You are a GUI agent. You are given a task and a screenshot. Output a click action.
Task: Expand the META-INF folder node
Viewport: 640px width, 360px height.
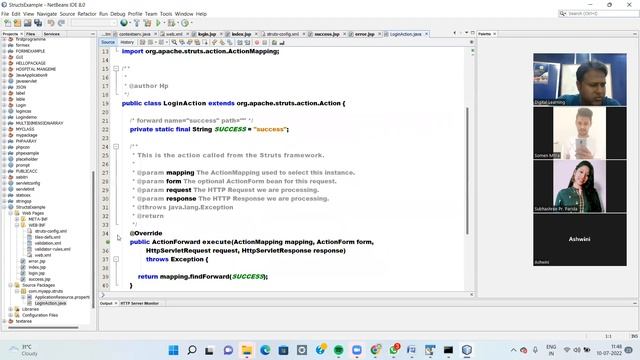[x=17, y=219]
